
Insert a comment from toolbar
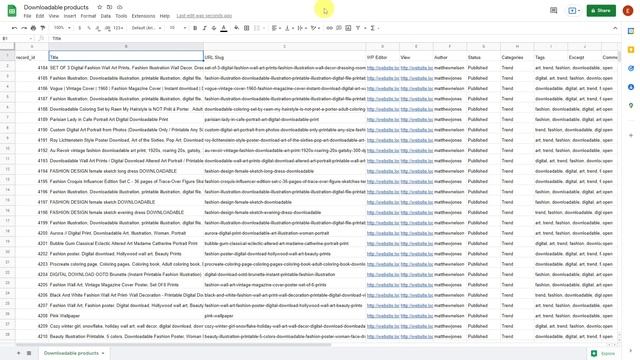point(339,28)
